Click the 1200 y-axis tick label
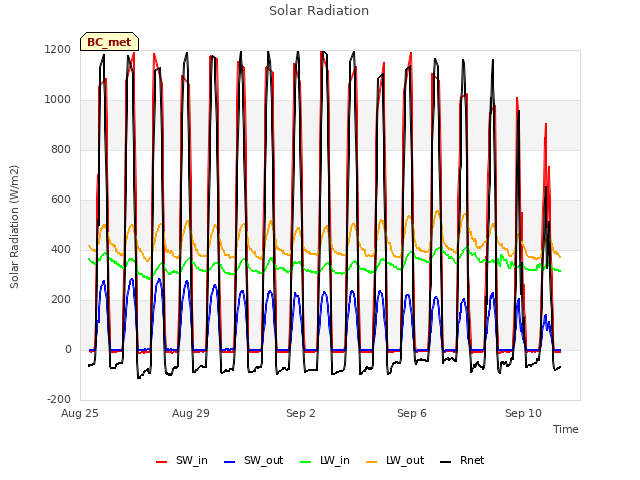 click(x=58, y=49)
